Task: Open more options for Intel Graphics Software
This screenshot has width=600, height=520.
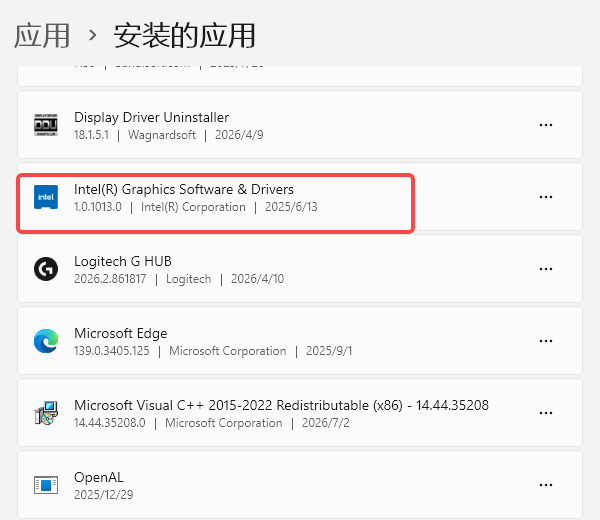Action: (x=546, y=197)
